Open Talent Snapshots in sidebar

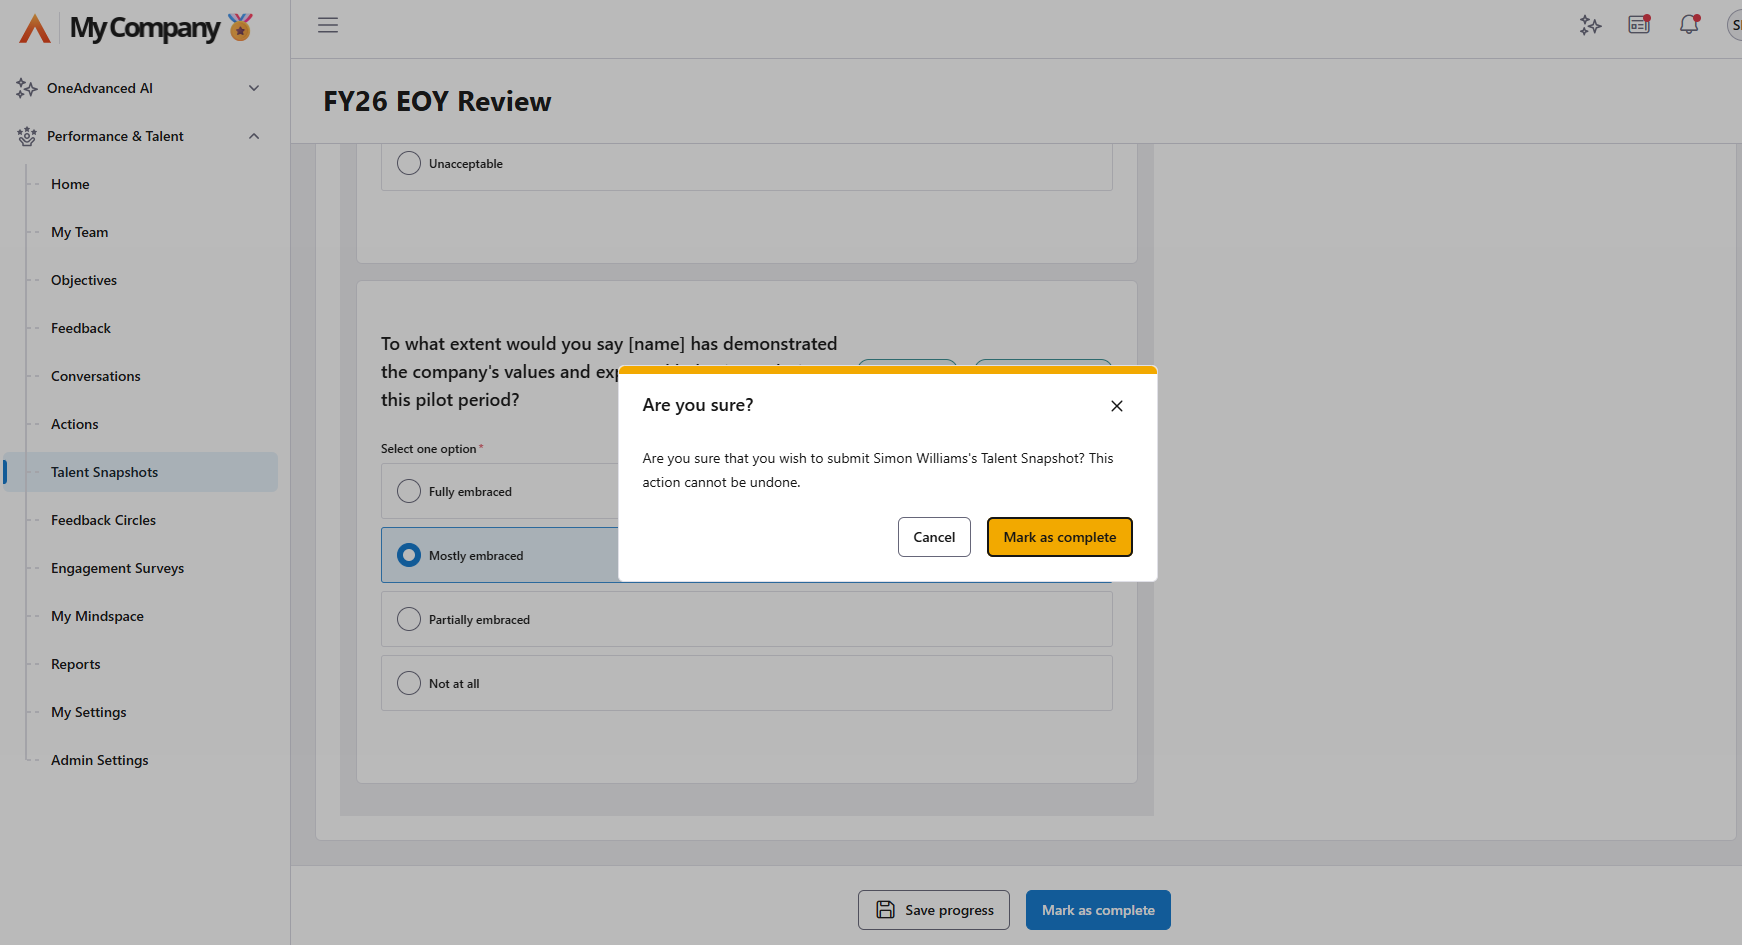[140, 472]
